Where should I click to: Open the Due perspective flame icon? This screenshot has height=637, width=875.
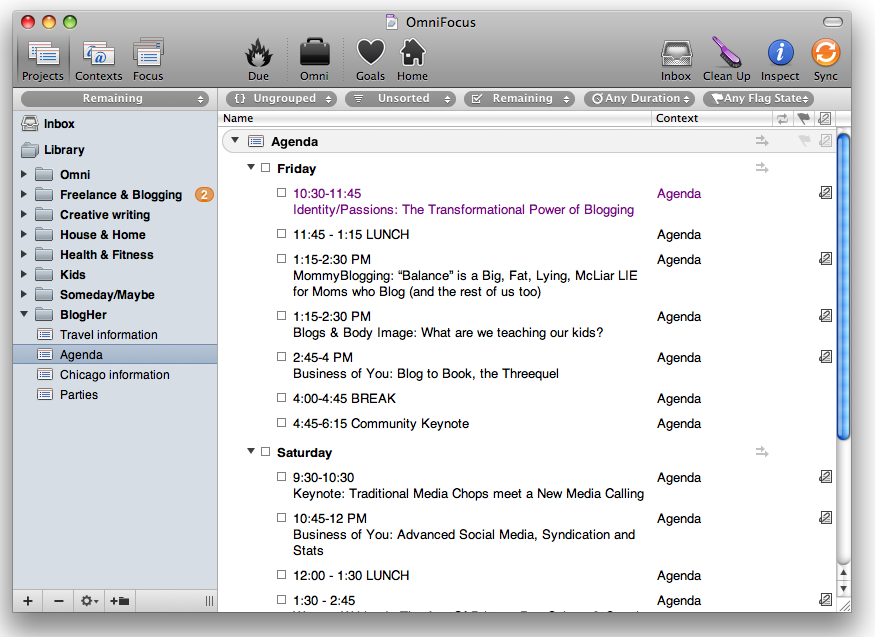tap(258, 60)
